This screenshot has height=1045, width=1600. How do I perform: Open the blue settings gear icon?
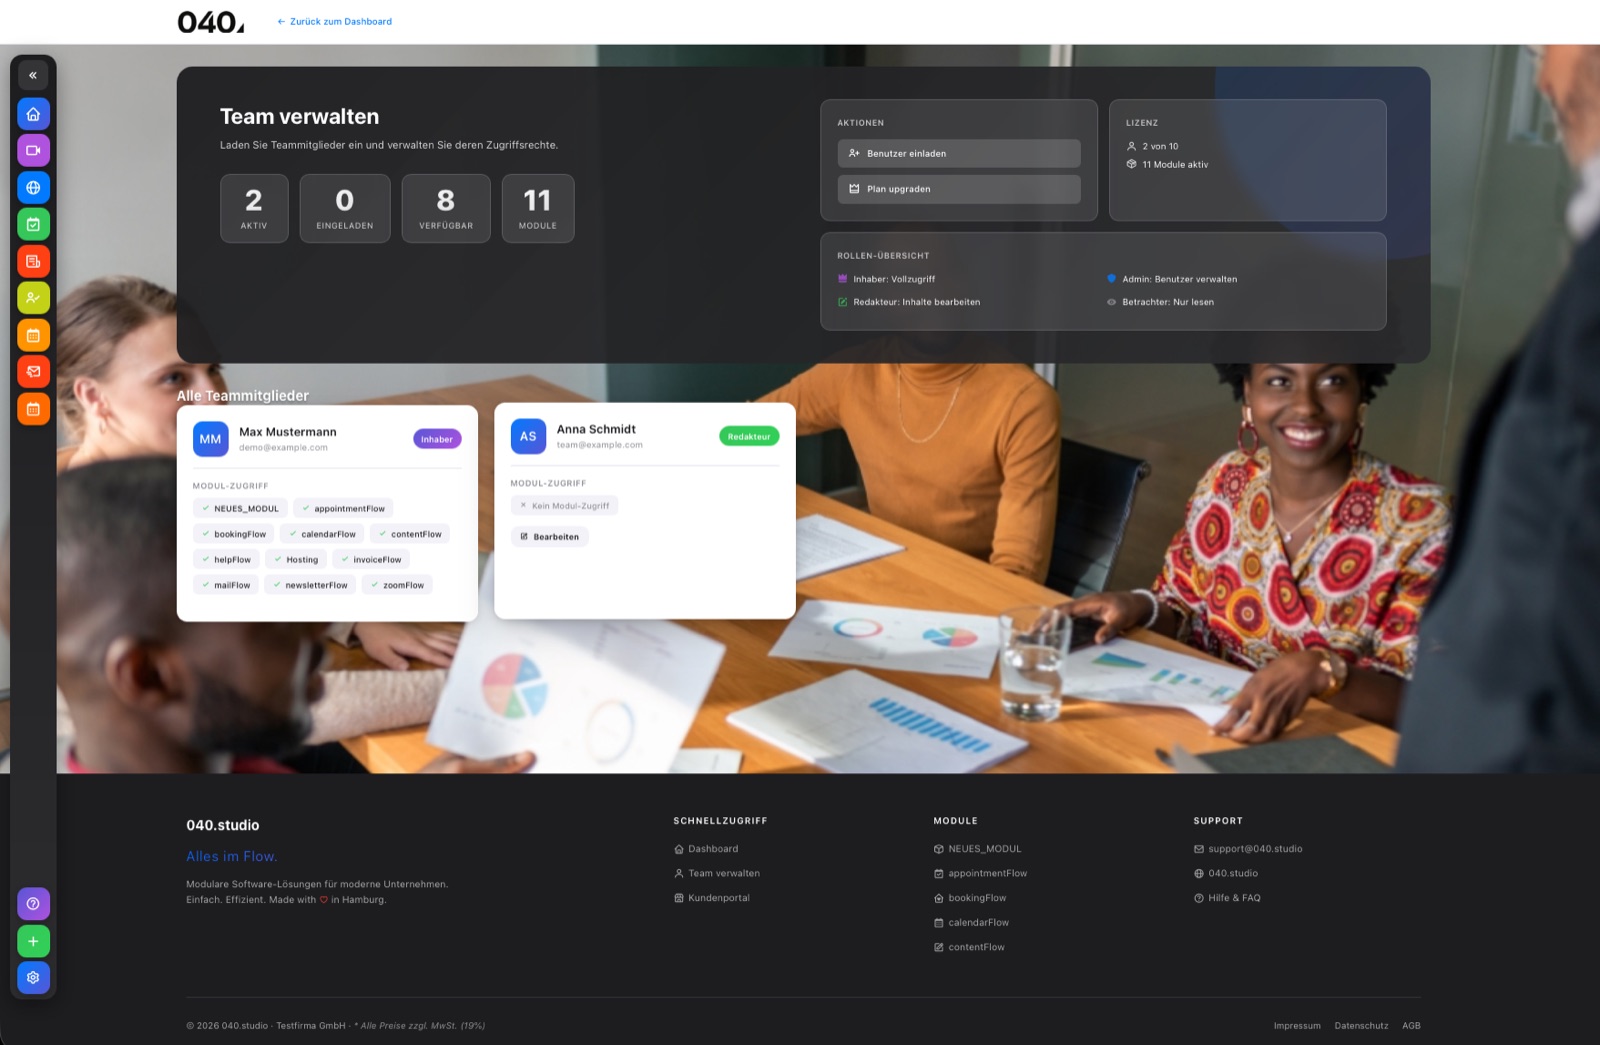click(x=33, y=978)
